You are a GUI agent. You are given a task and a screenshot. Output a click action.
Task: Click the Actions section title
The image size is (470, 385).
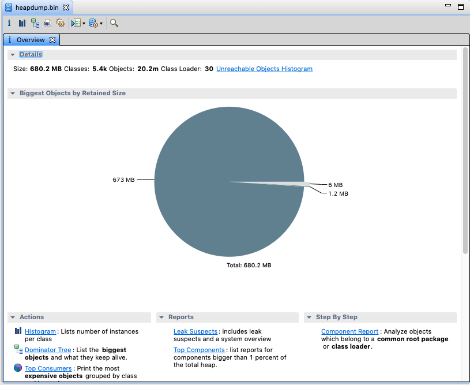coord(32,317)
